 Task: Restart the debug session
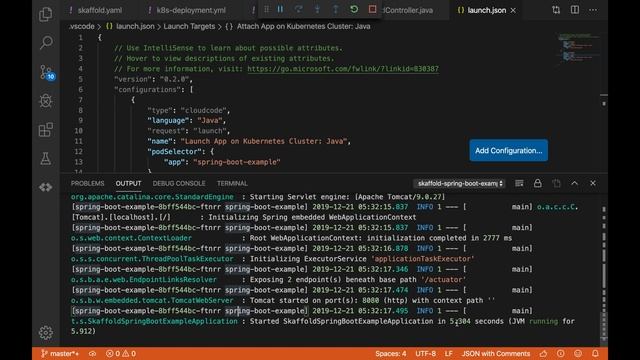pos(354,9)
